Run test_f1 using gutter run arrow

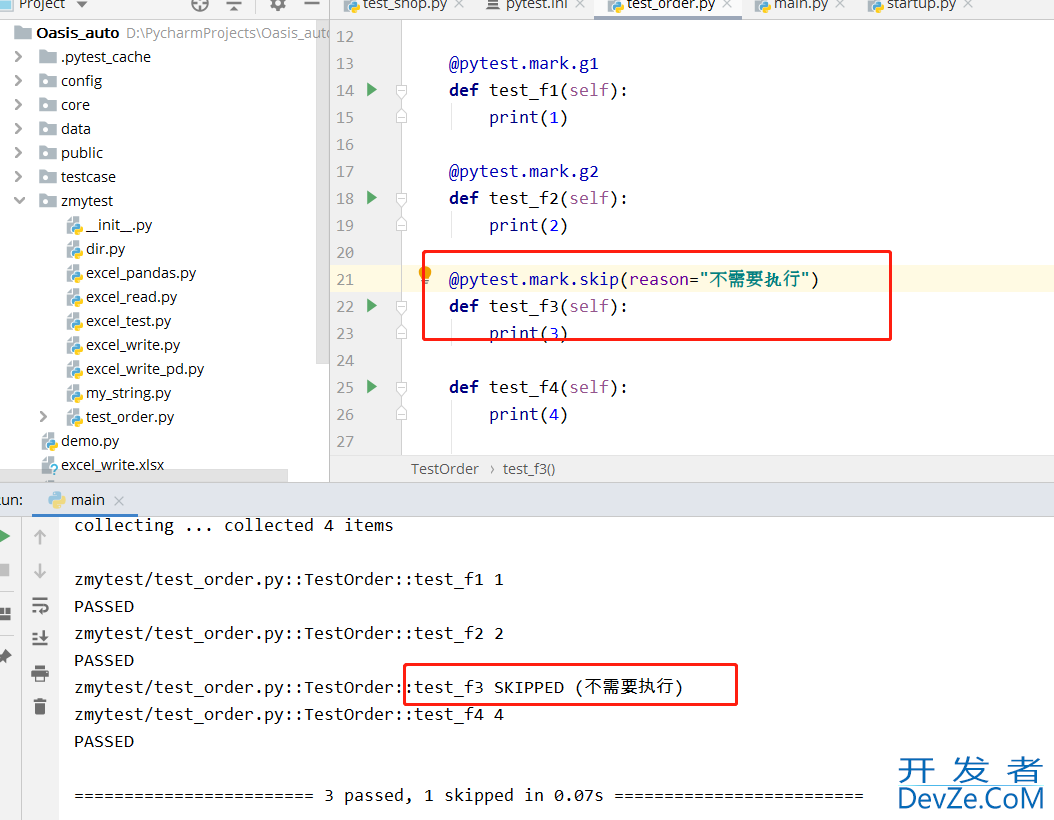[372, 89]
